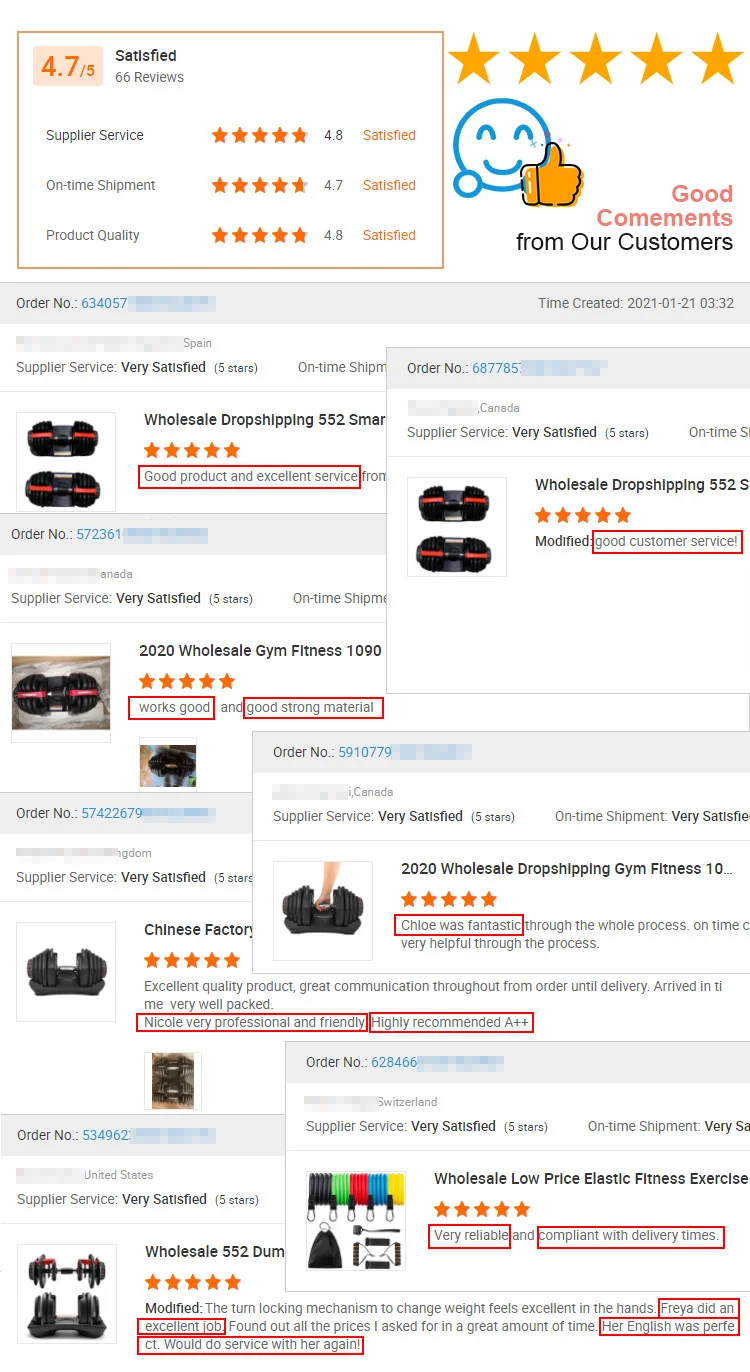Click the Product Quality star rating
750x1372 pixels.
point(260,235)
